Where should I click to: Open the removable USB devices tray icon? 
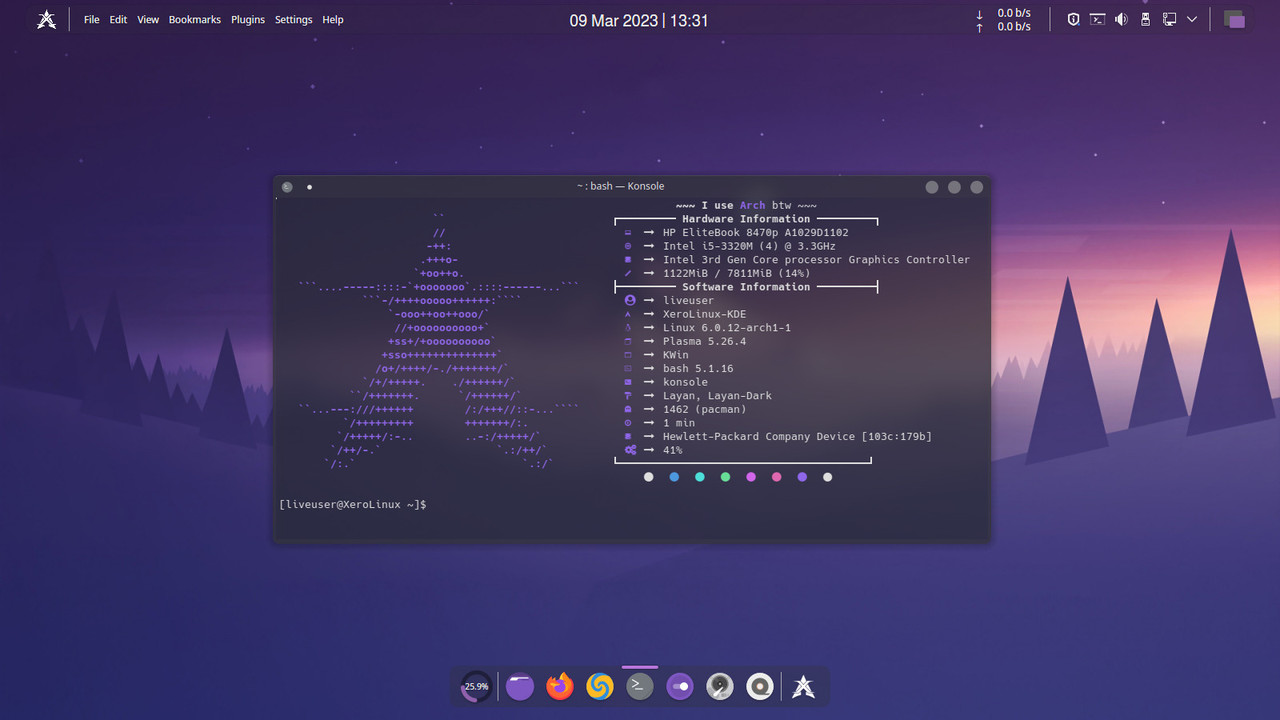1145,19
